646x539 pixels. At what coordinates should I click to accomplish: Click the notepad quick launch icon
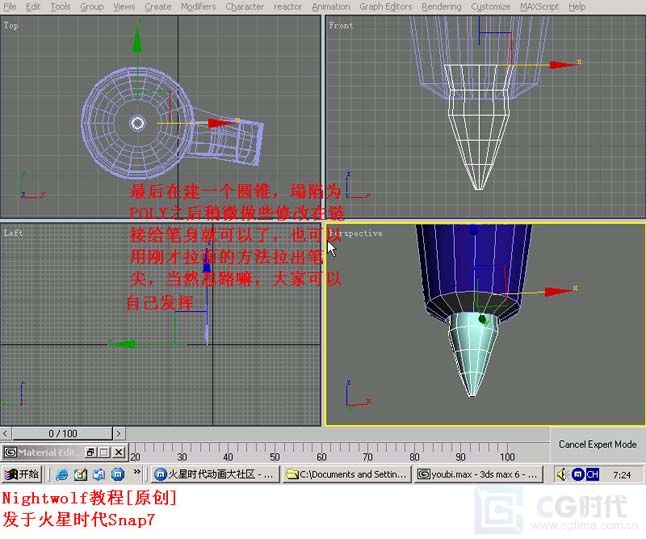80,475
